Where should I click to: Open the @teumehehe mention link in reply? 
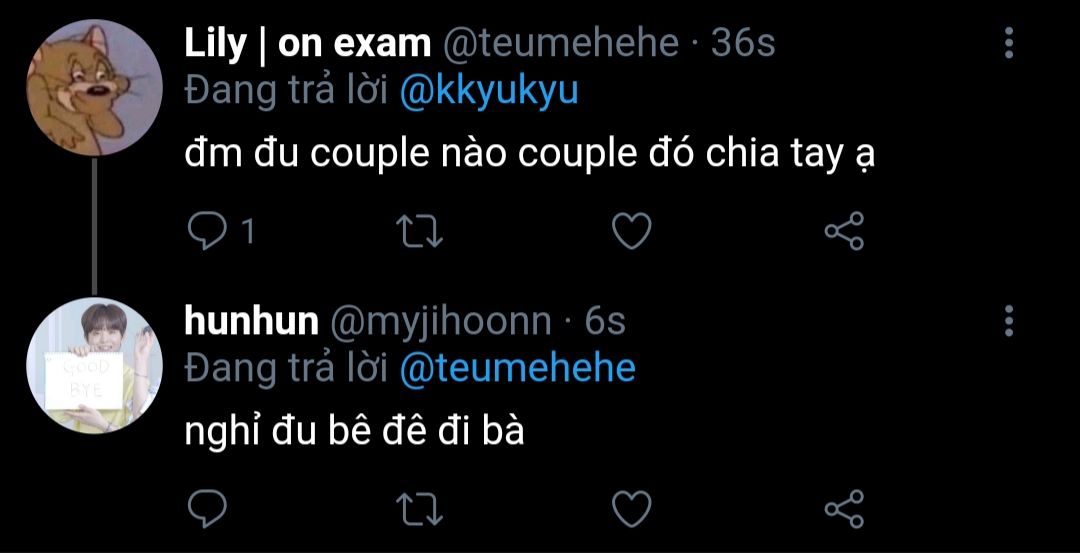pos(517,368)
